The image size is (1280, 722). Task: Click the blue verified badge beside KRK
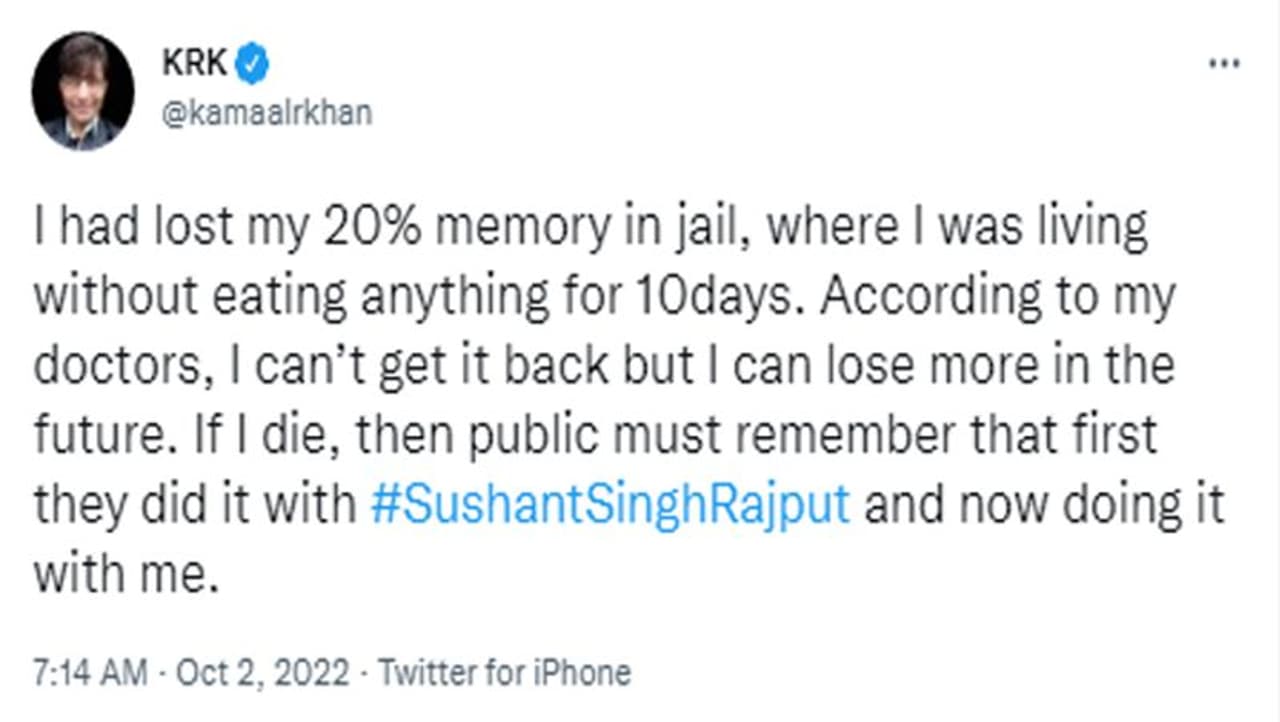point(252,66)
